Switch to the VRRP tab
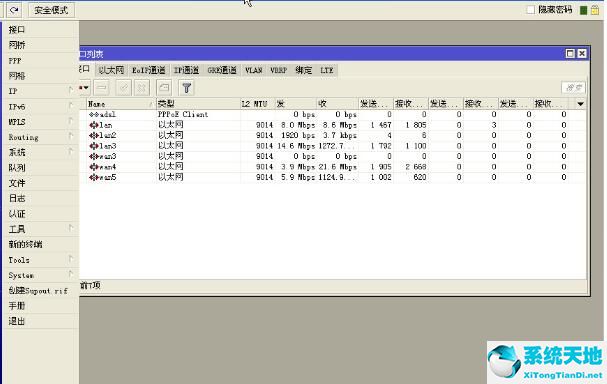 coord(279,70)
